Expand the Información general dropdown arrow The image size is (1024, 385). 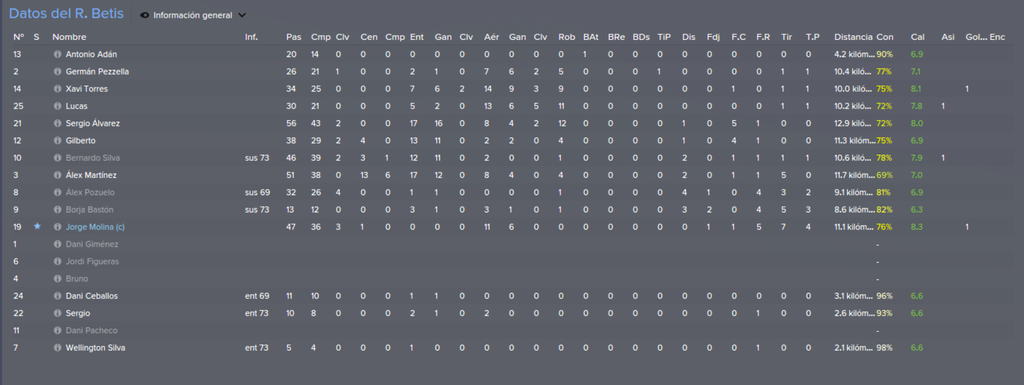pos(242,15)
